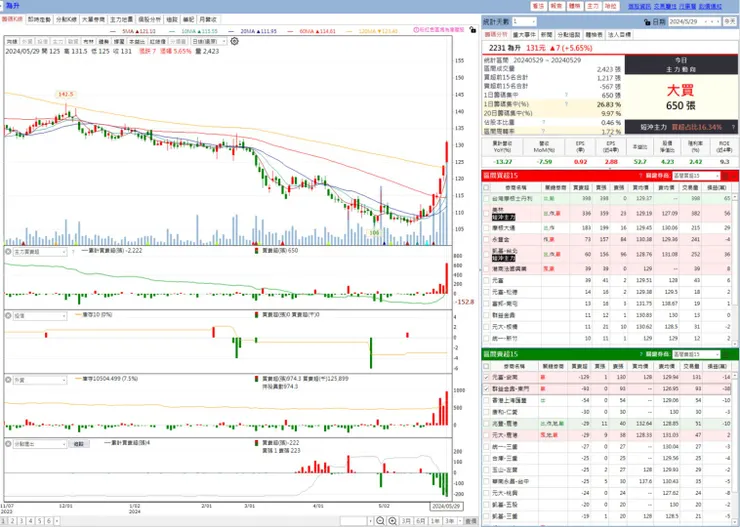Collapse the 外資 sub-chart with its circle icon
The image size is (740, 527).
click(x=8, y=380)
